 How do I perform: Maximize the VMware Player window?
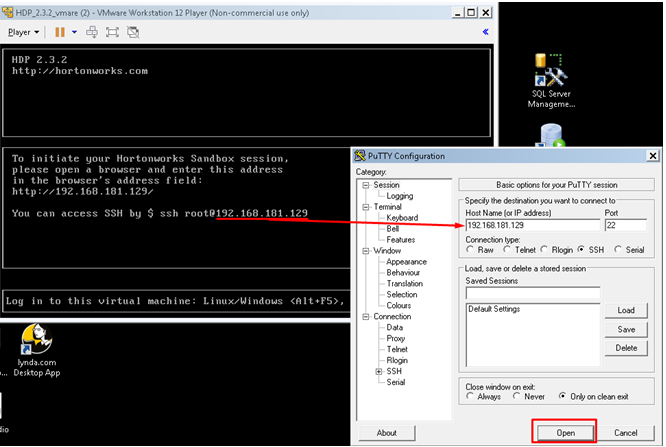[471, 13]
